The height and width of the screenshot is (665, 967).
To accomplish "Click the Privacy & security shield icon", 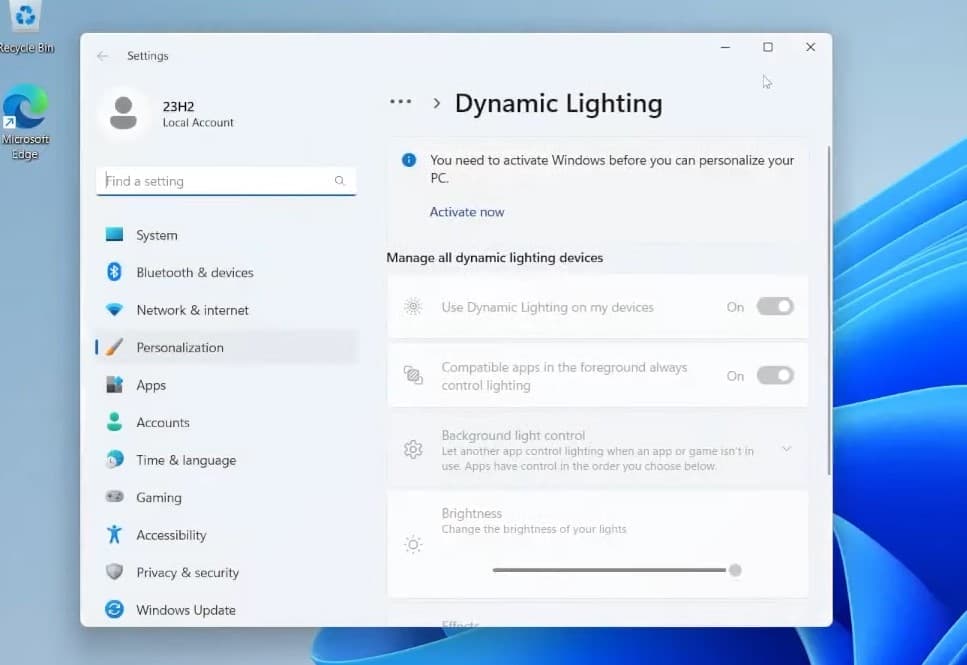I will 114,572.
